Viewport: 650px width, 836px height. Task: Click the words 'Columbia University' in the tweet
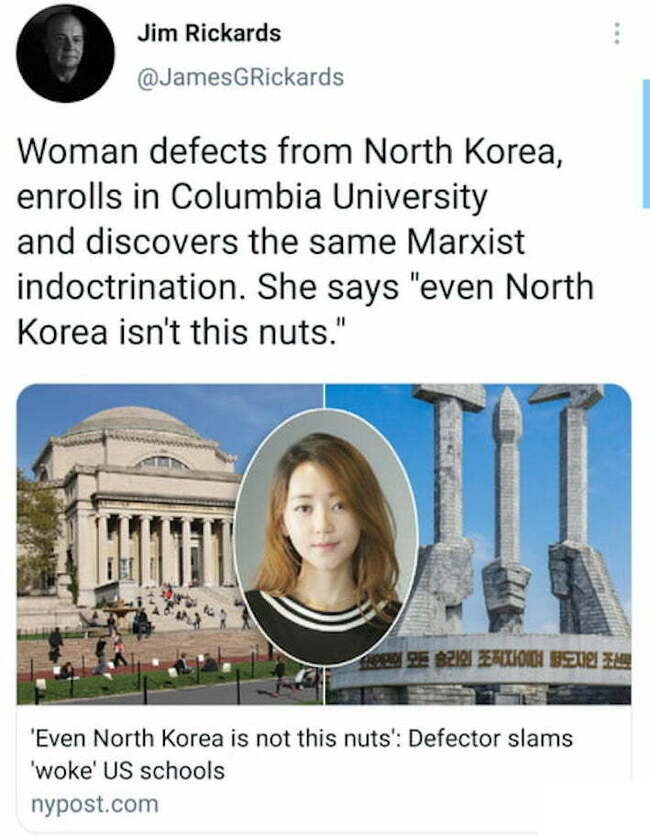(329, 197)
